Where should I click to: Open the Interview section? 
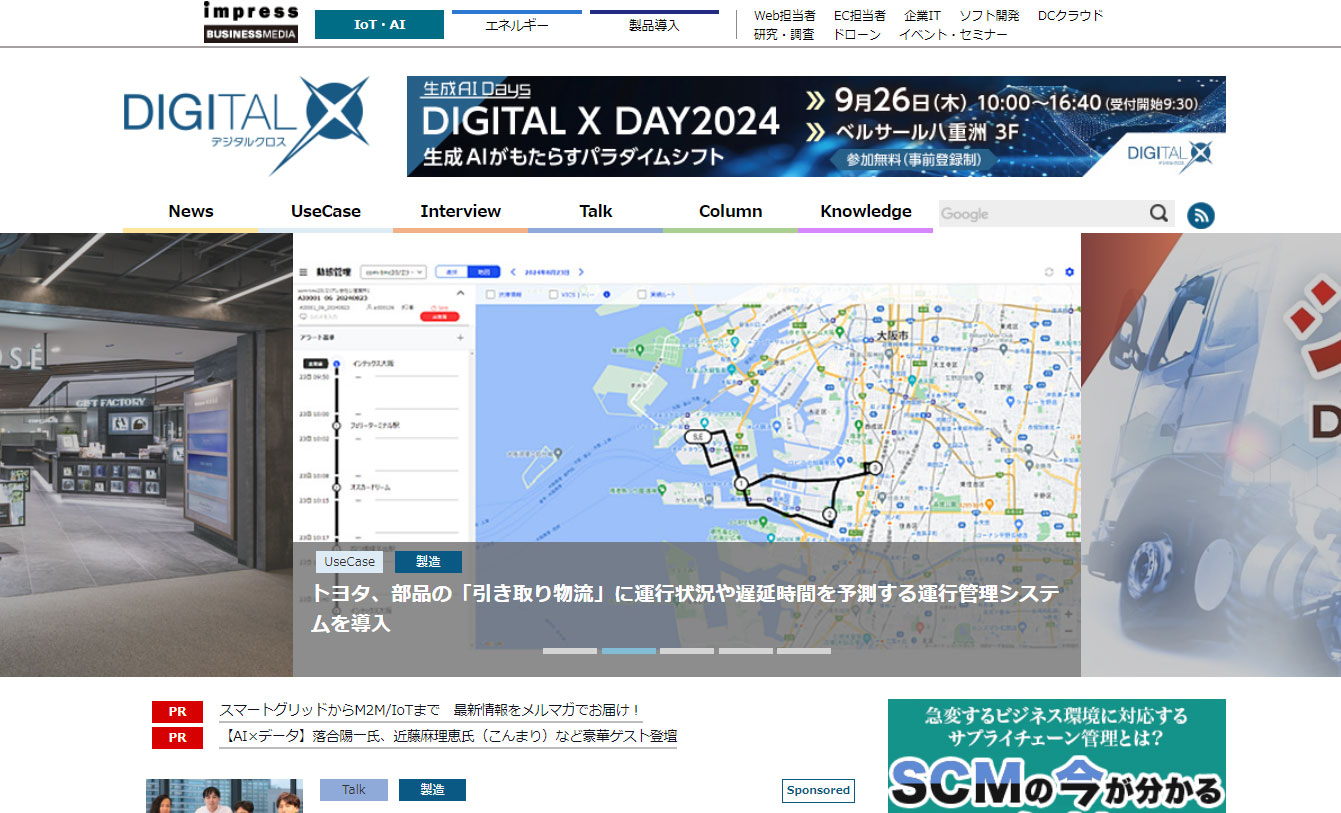point(460,212)
